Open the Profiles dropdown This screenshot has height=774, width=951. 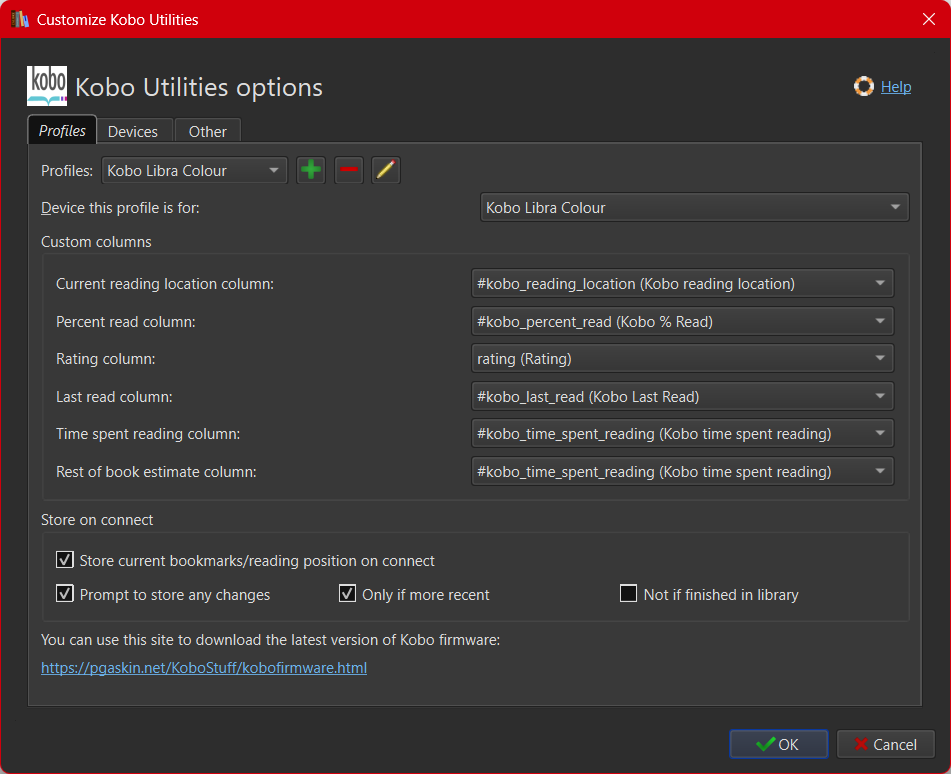pos(194,170)
